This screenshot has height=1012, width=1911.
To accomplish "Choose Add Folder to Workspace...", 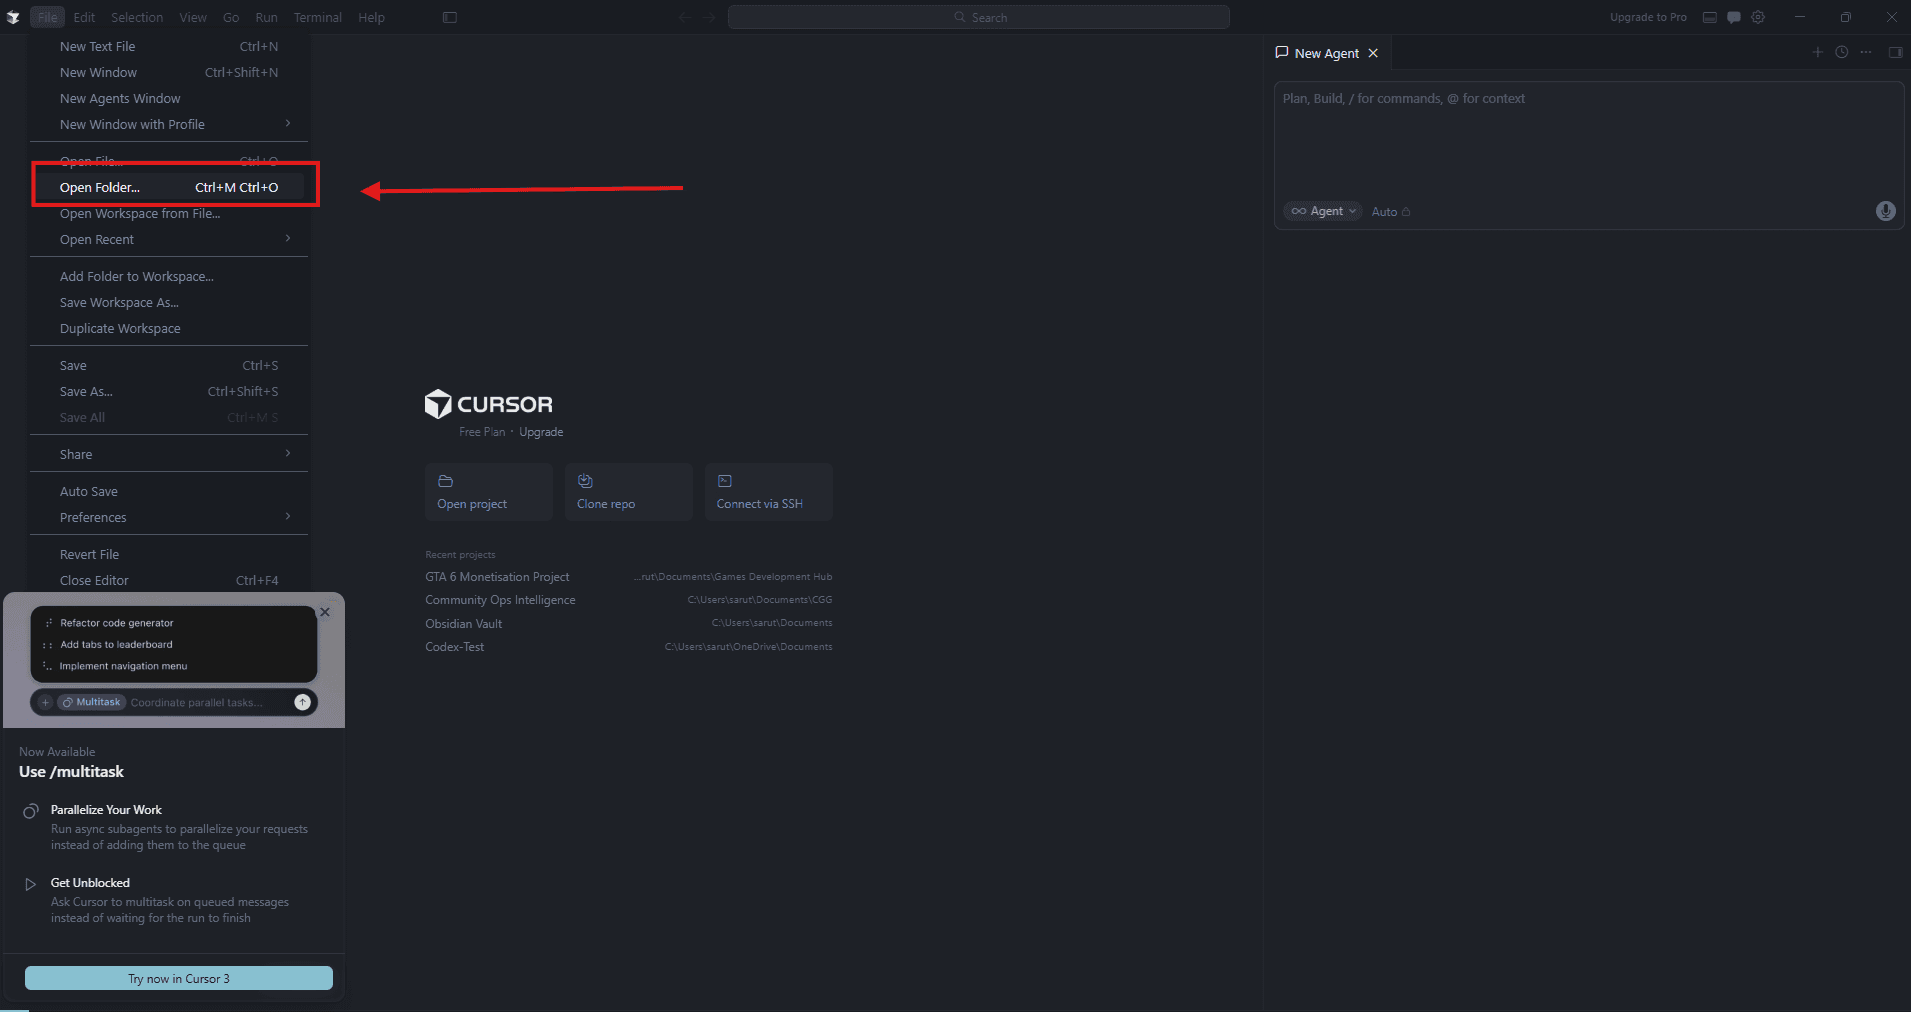I will [x=169, y=276].
